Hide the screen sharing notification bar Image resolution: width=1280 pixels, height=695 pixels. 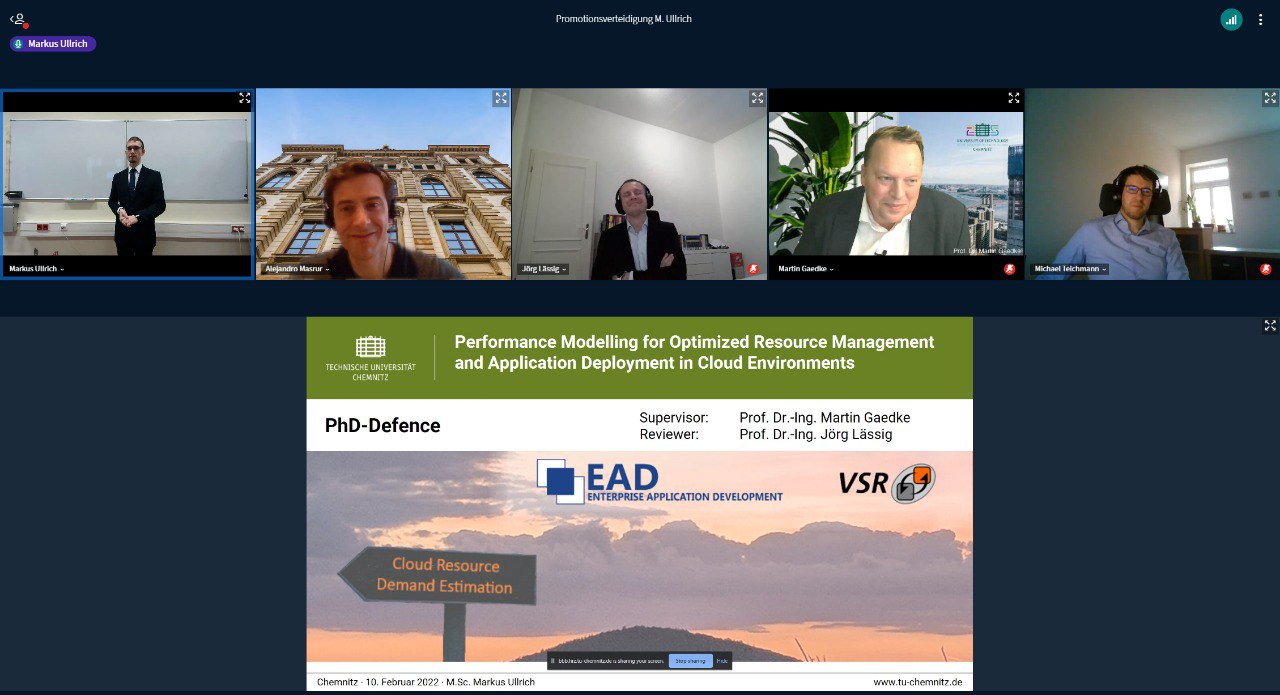[722, 661]
